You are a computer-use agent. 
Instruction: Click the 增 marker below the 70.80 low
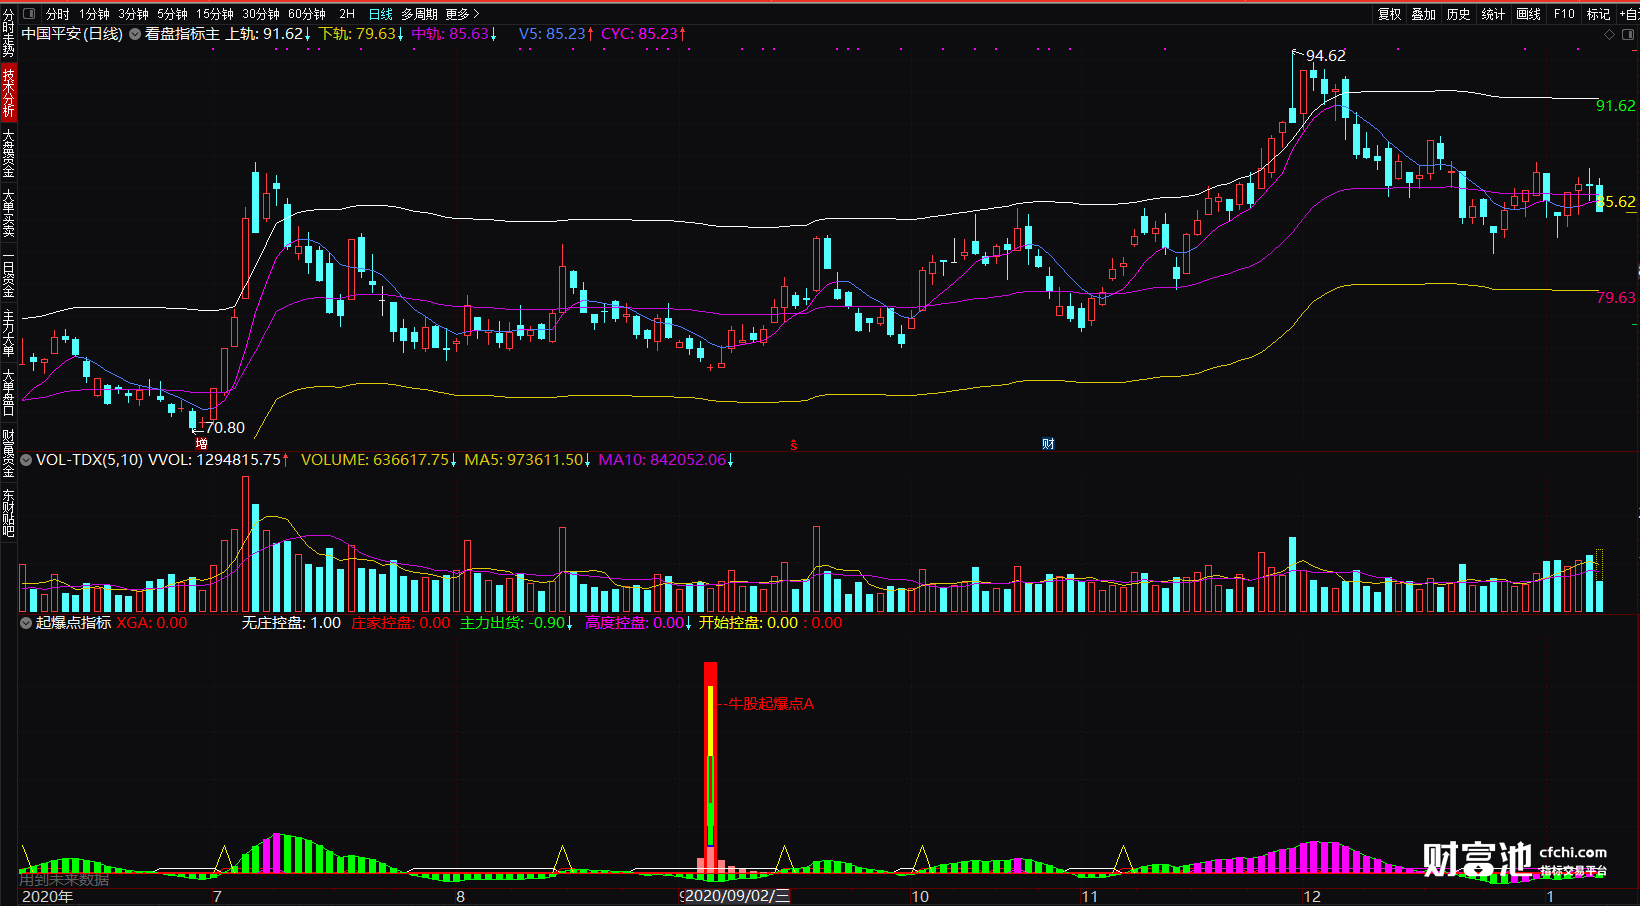click(x=202, y=443)
